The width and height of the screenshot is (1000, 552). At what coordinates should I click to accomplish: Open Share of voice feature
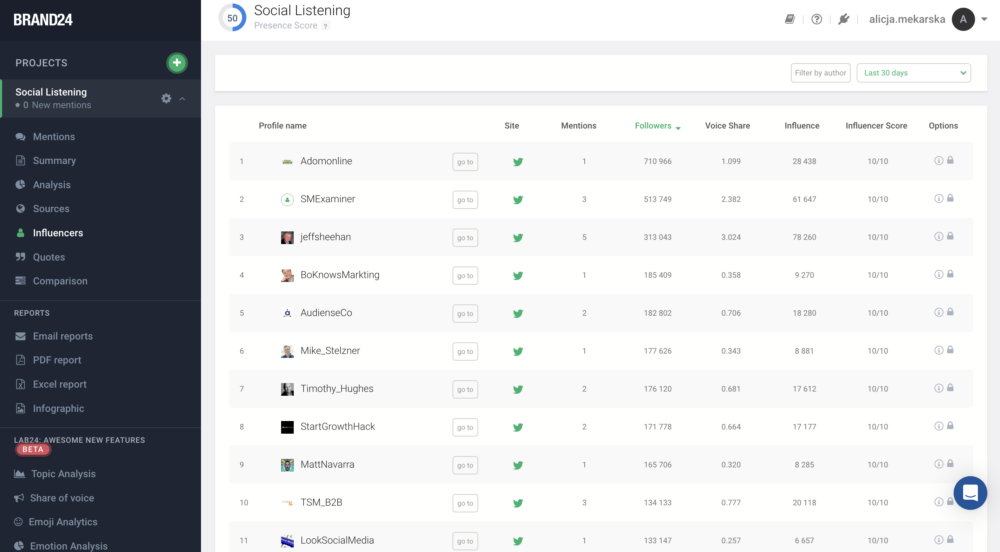point(62,498)
